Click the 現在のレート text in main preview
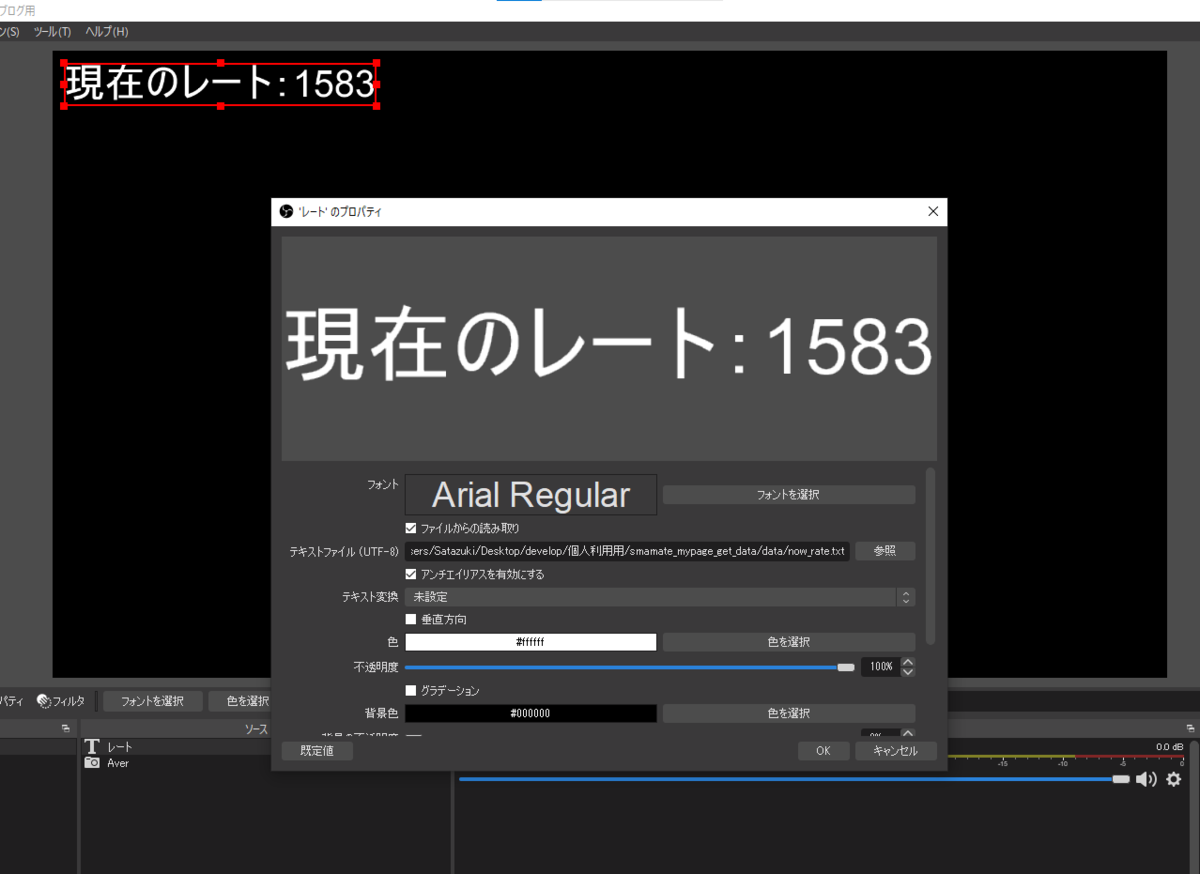 220,83
